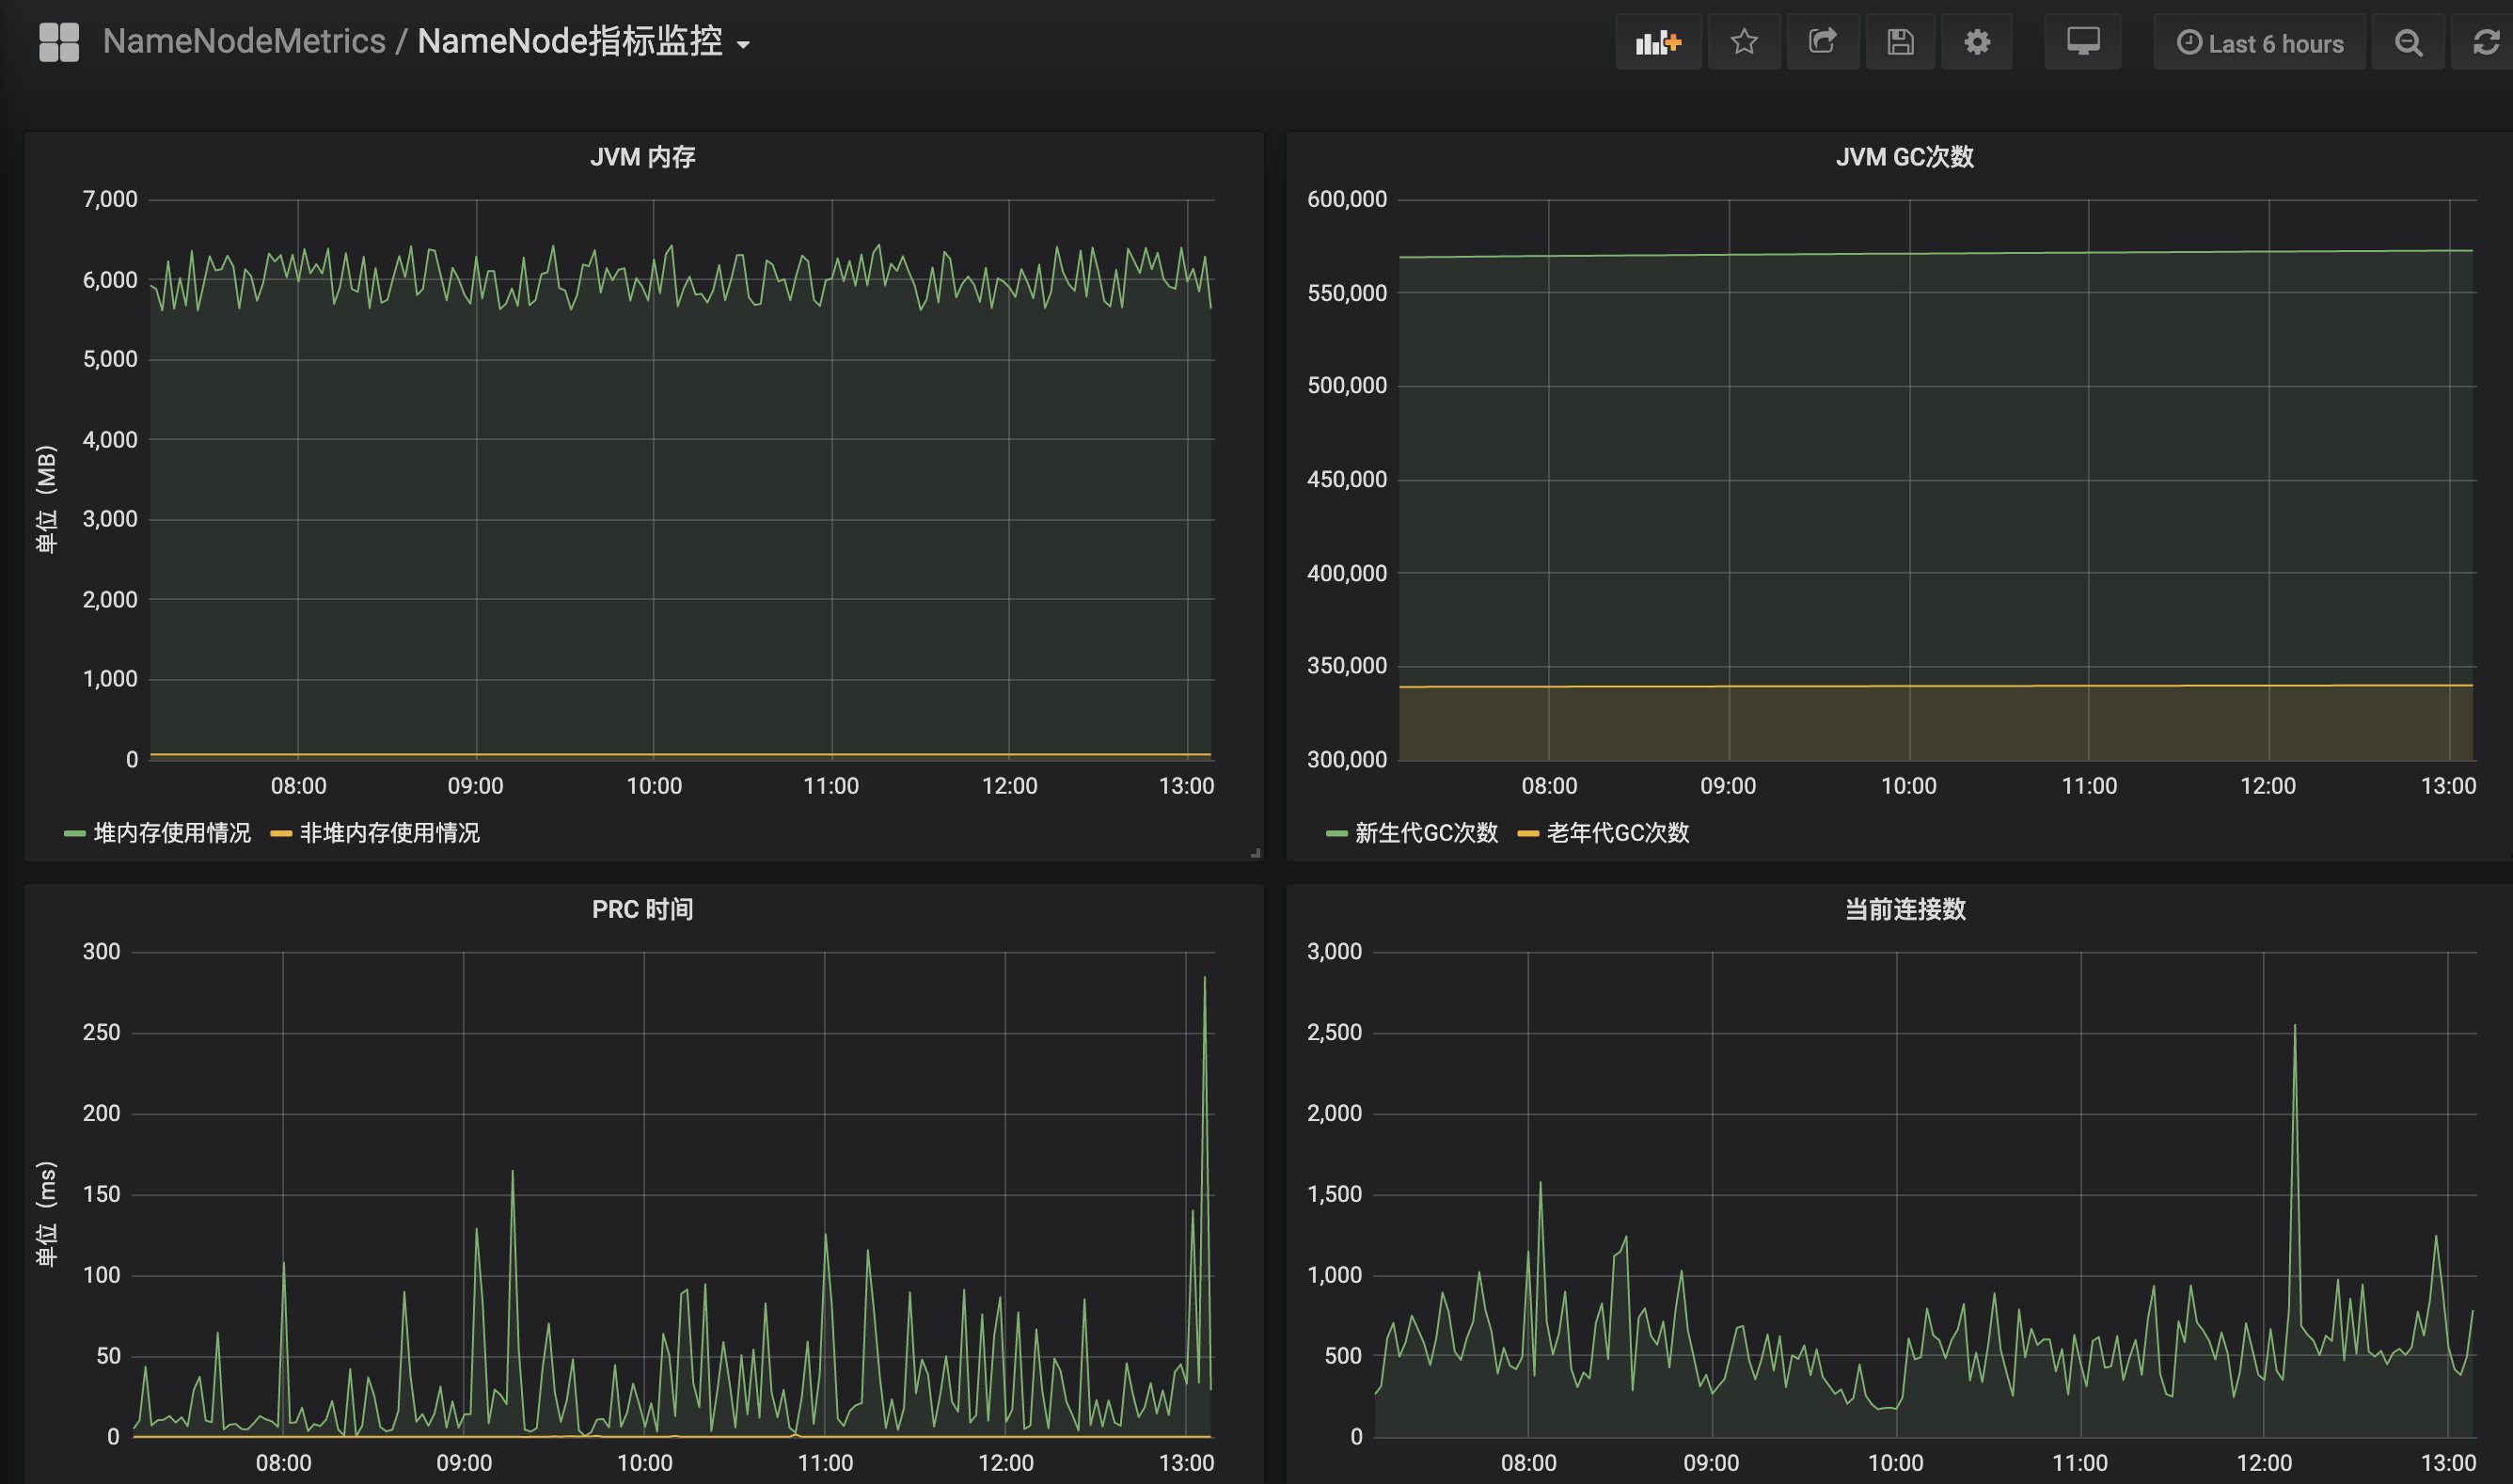Open the Share dashboard dialog

coord(1822,42)
